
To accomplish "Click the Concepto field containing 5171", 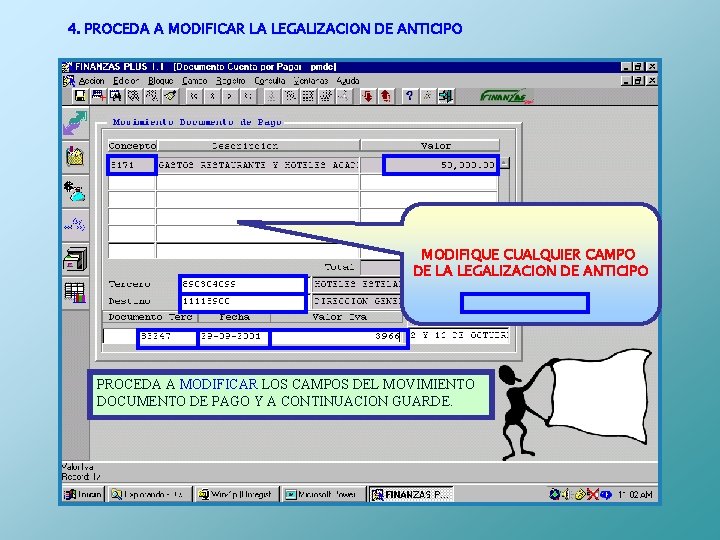I will [132, 165].
